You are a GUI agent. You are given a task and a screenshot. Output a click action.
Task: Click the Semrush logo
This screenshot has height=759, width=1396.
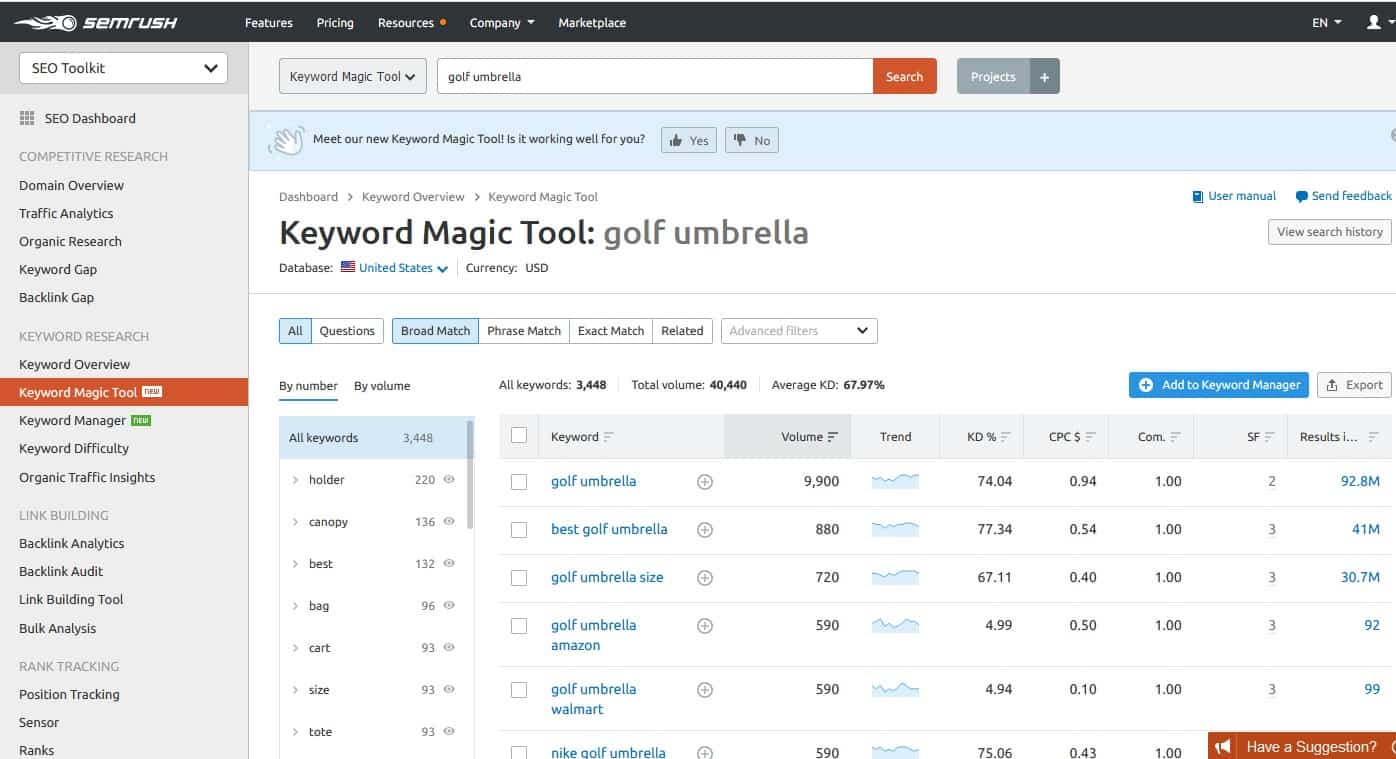(x=95, y=22)
